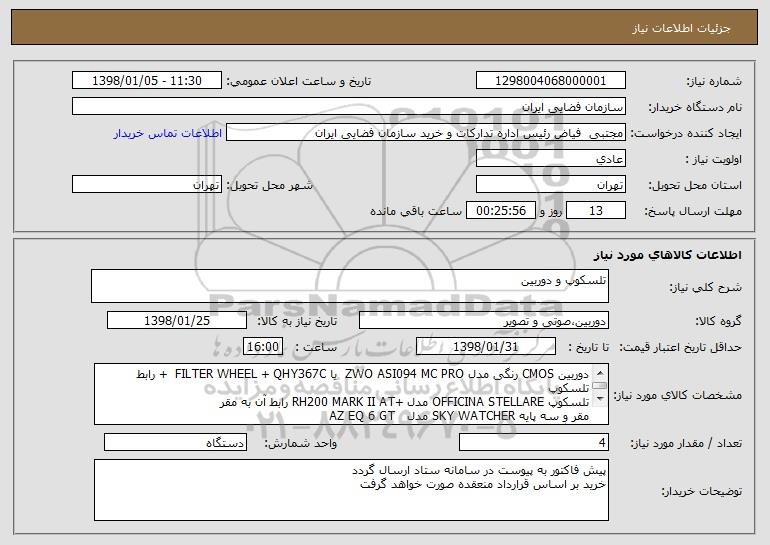This screenshot has height=545, width=770.
Task: Click the label توضیحات خریدار
Action: click(x=701, y=491)
